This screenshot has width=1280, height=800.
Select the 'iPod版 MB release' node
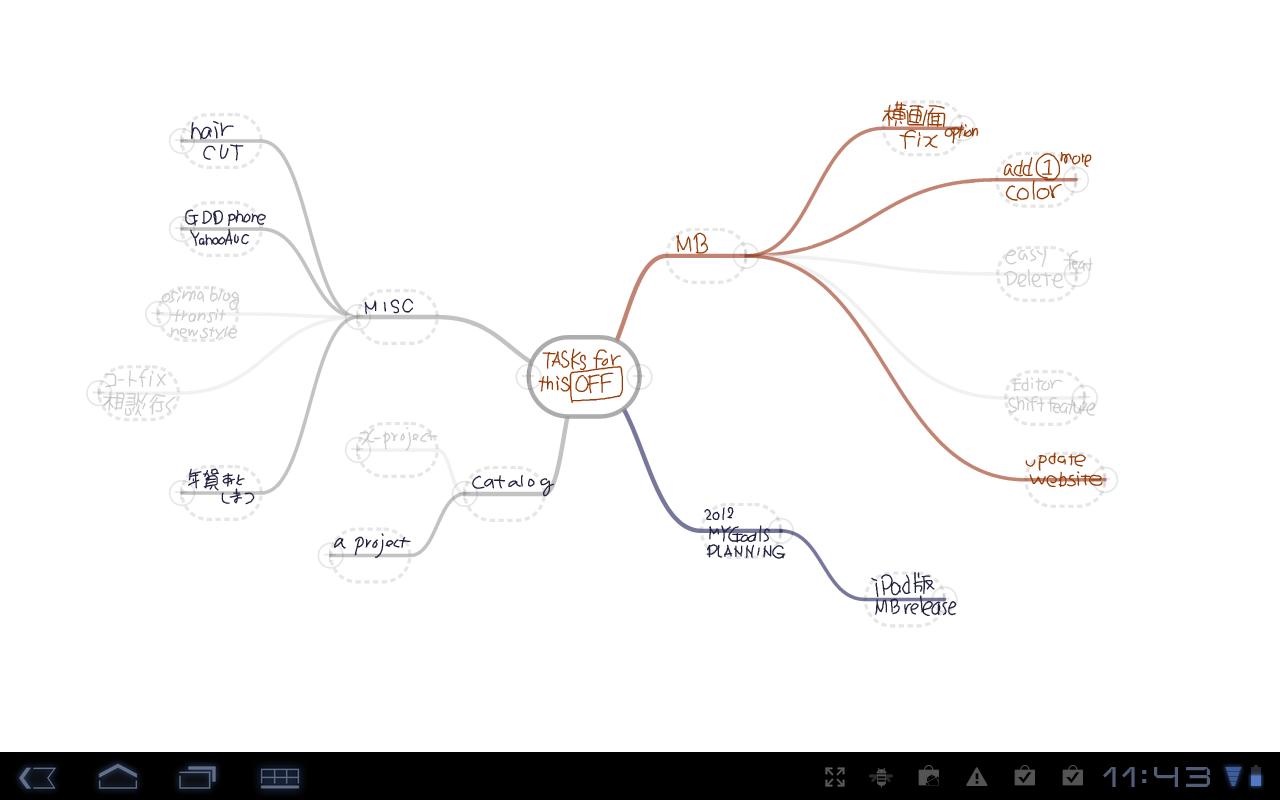[x=910, y=598]
